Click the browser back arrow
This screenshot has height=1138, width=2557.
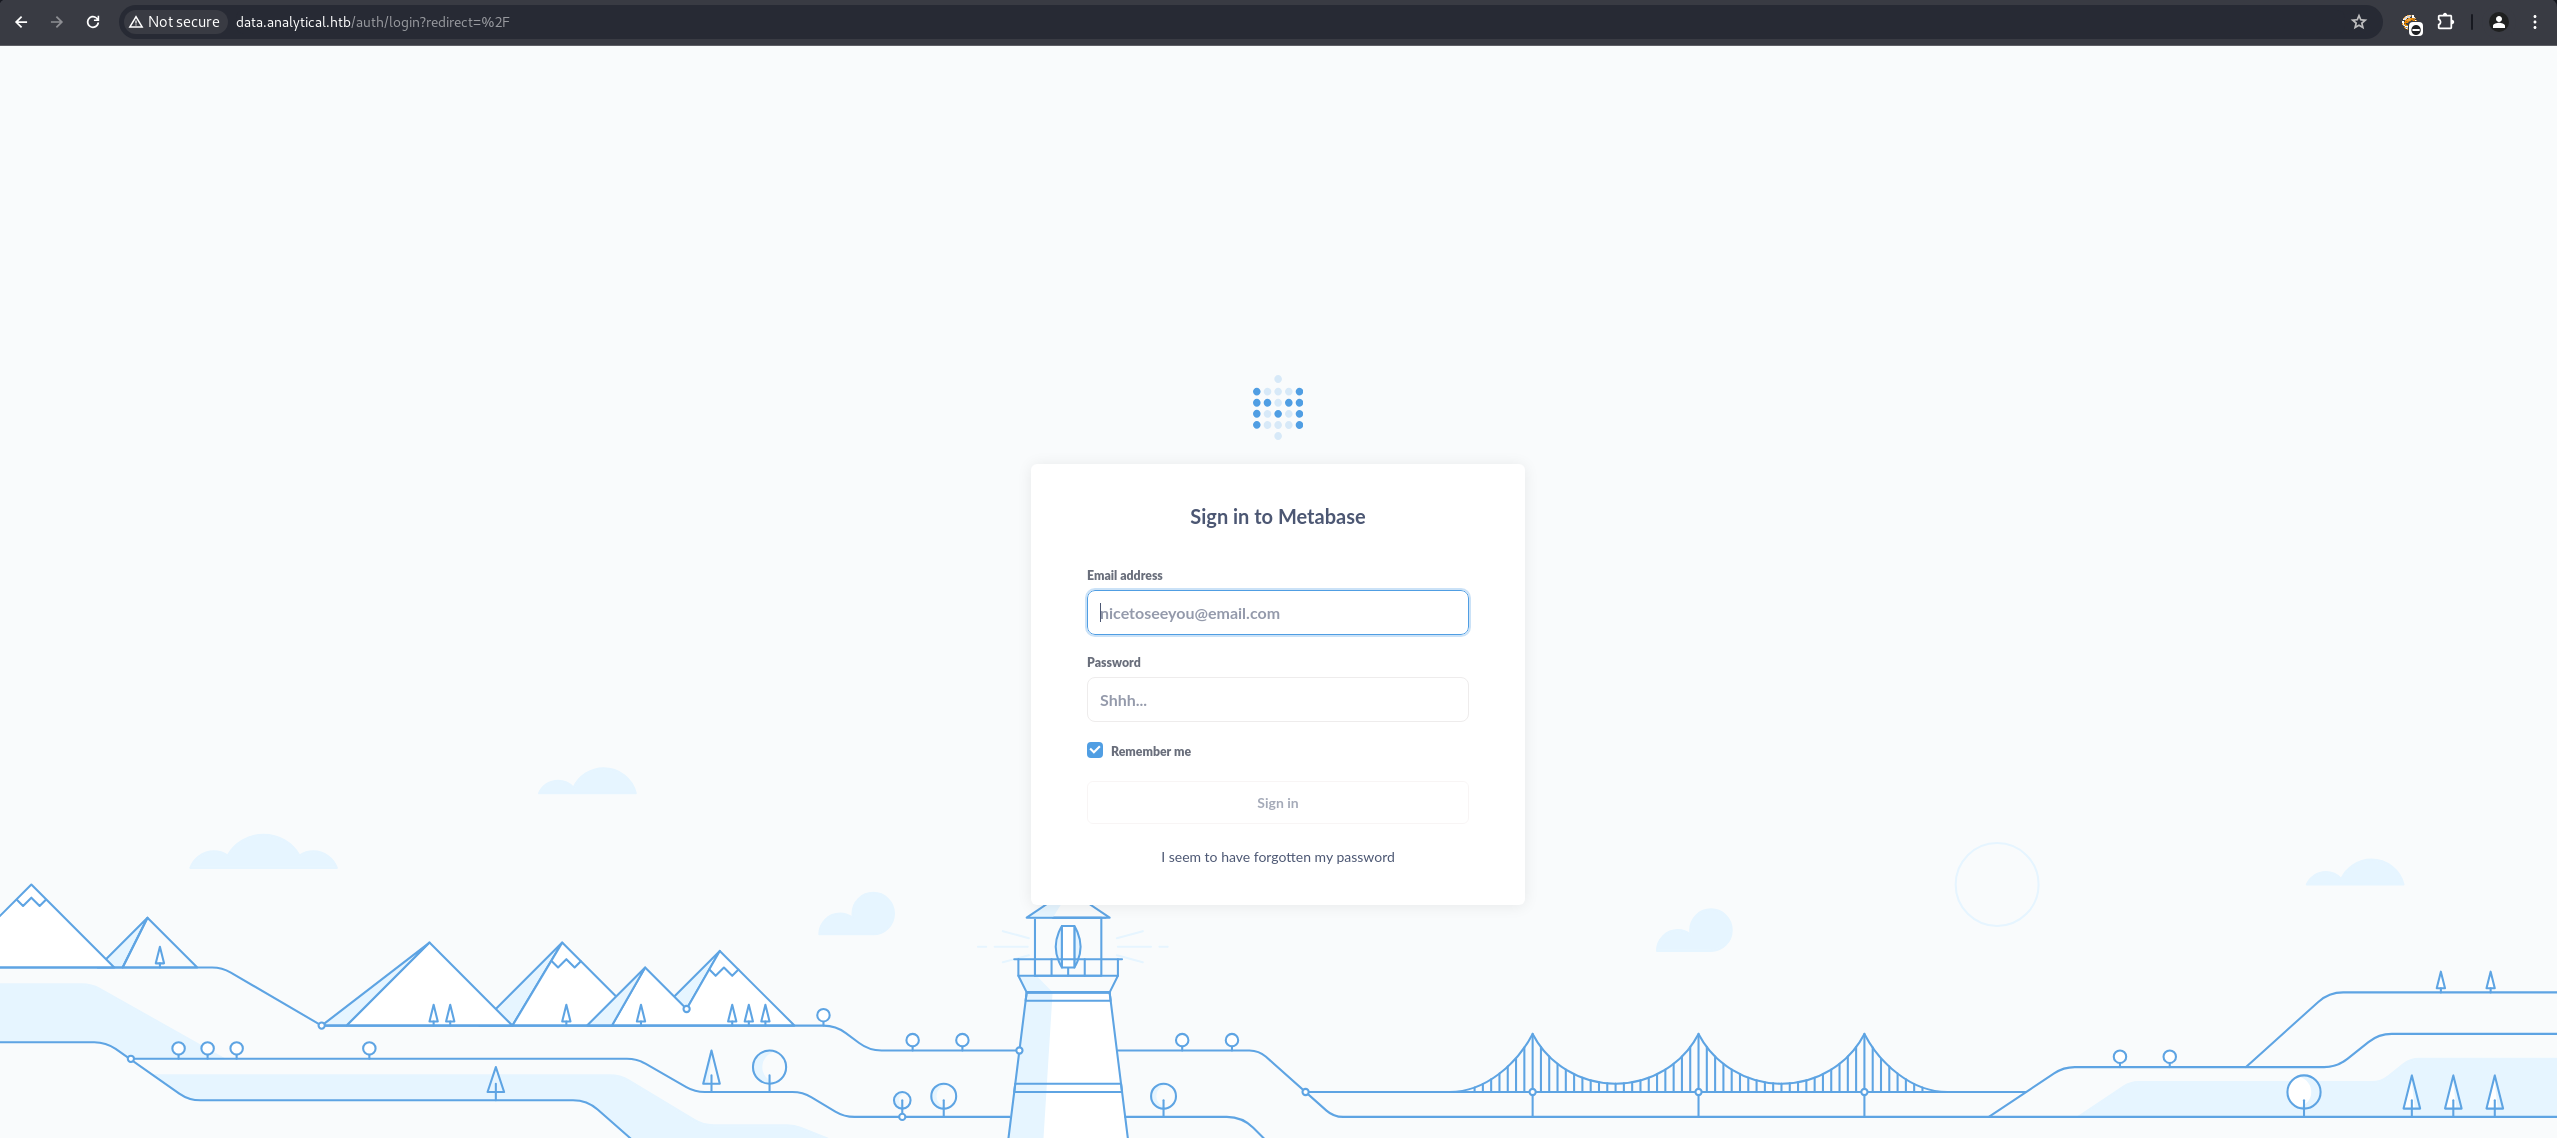(x=21, y=22)
